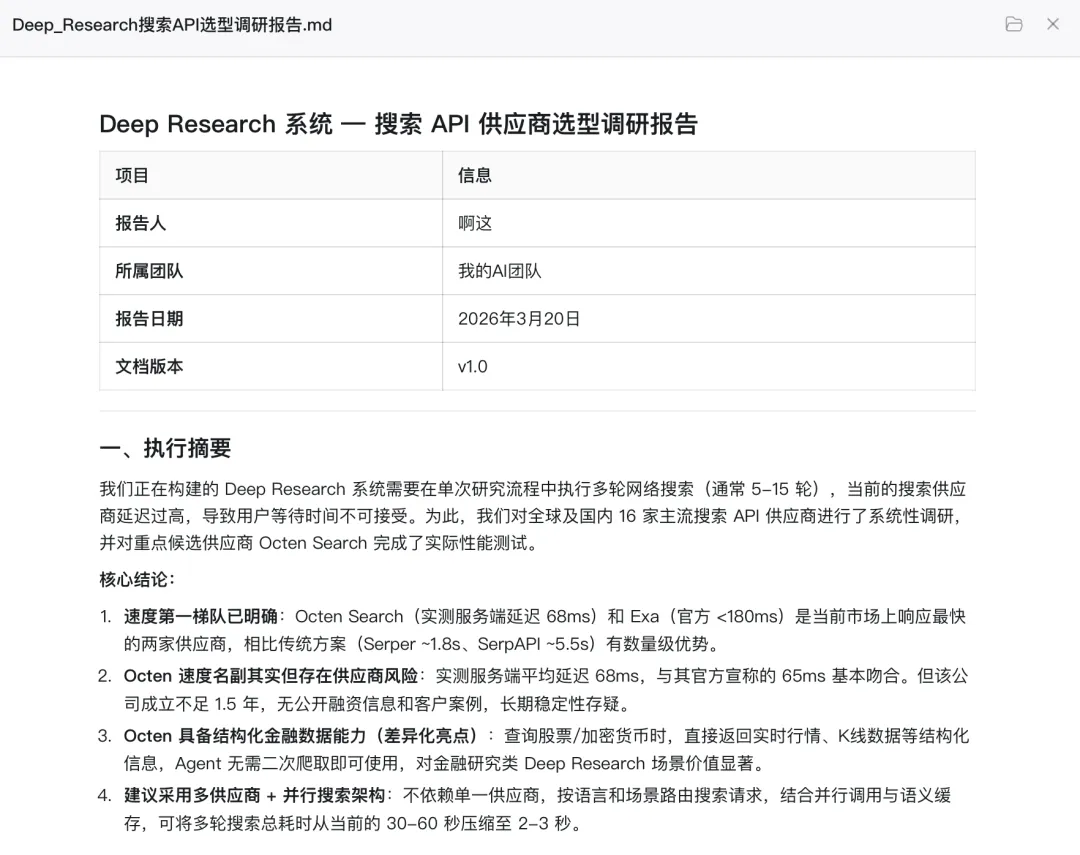Click the section heading 一、执行摘要
The width and height of the screenshot is (1080, 855).
pyautogui.click(x=165, y=449)
